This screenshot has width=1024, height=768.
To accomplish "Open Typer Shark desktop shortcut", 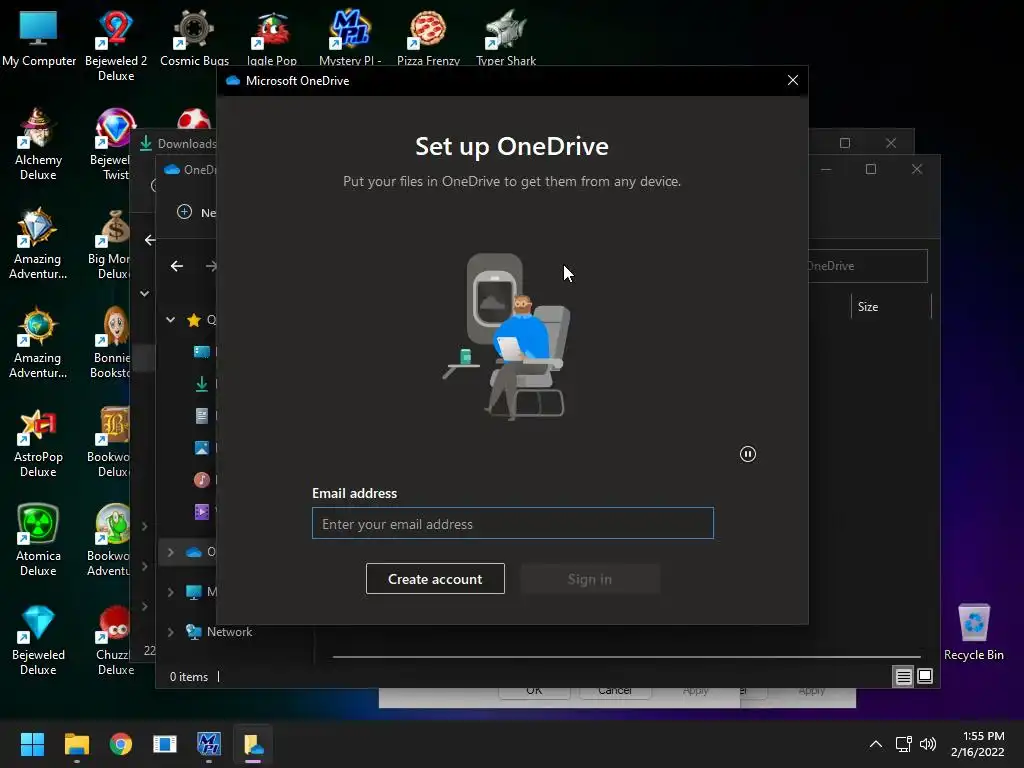I will [505, 39].
